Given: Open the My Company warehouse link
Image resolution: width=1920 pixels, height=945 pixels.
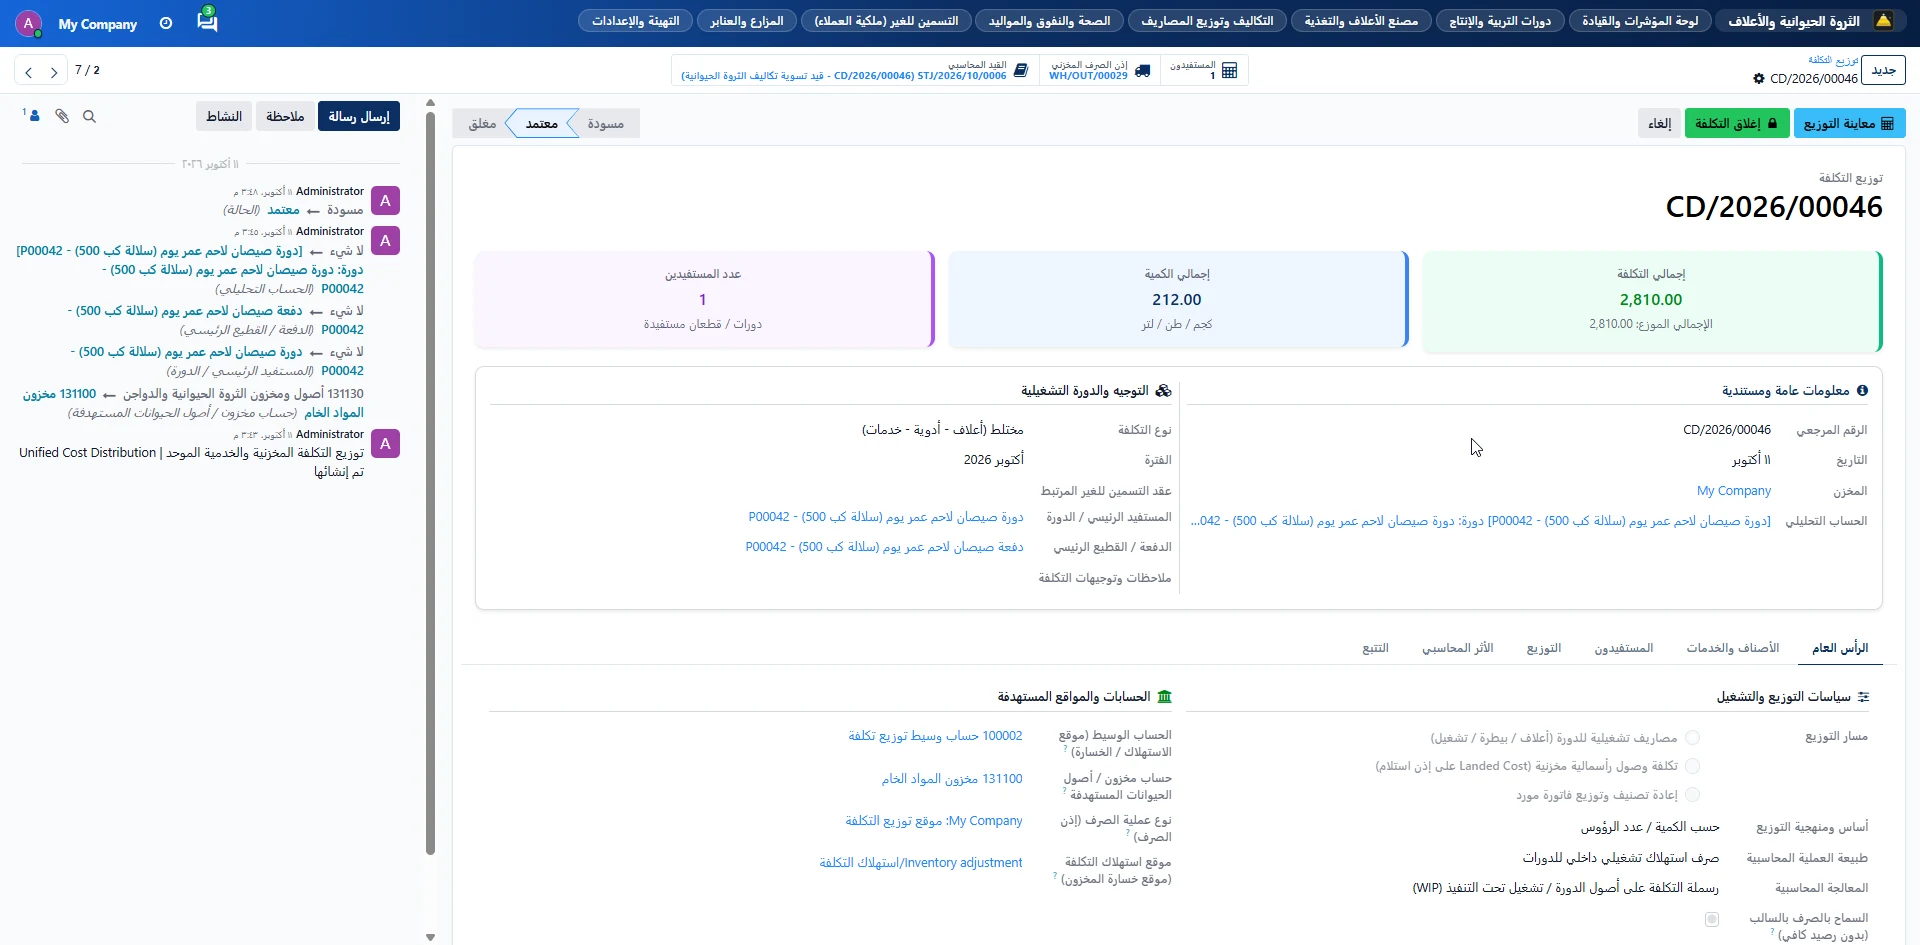Looking at the screenshot, I should [1733, 491].
